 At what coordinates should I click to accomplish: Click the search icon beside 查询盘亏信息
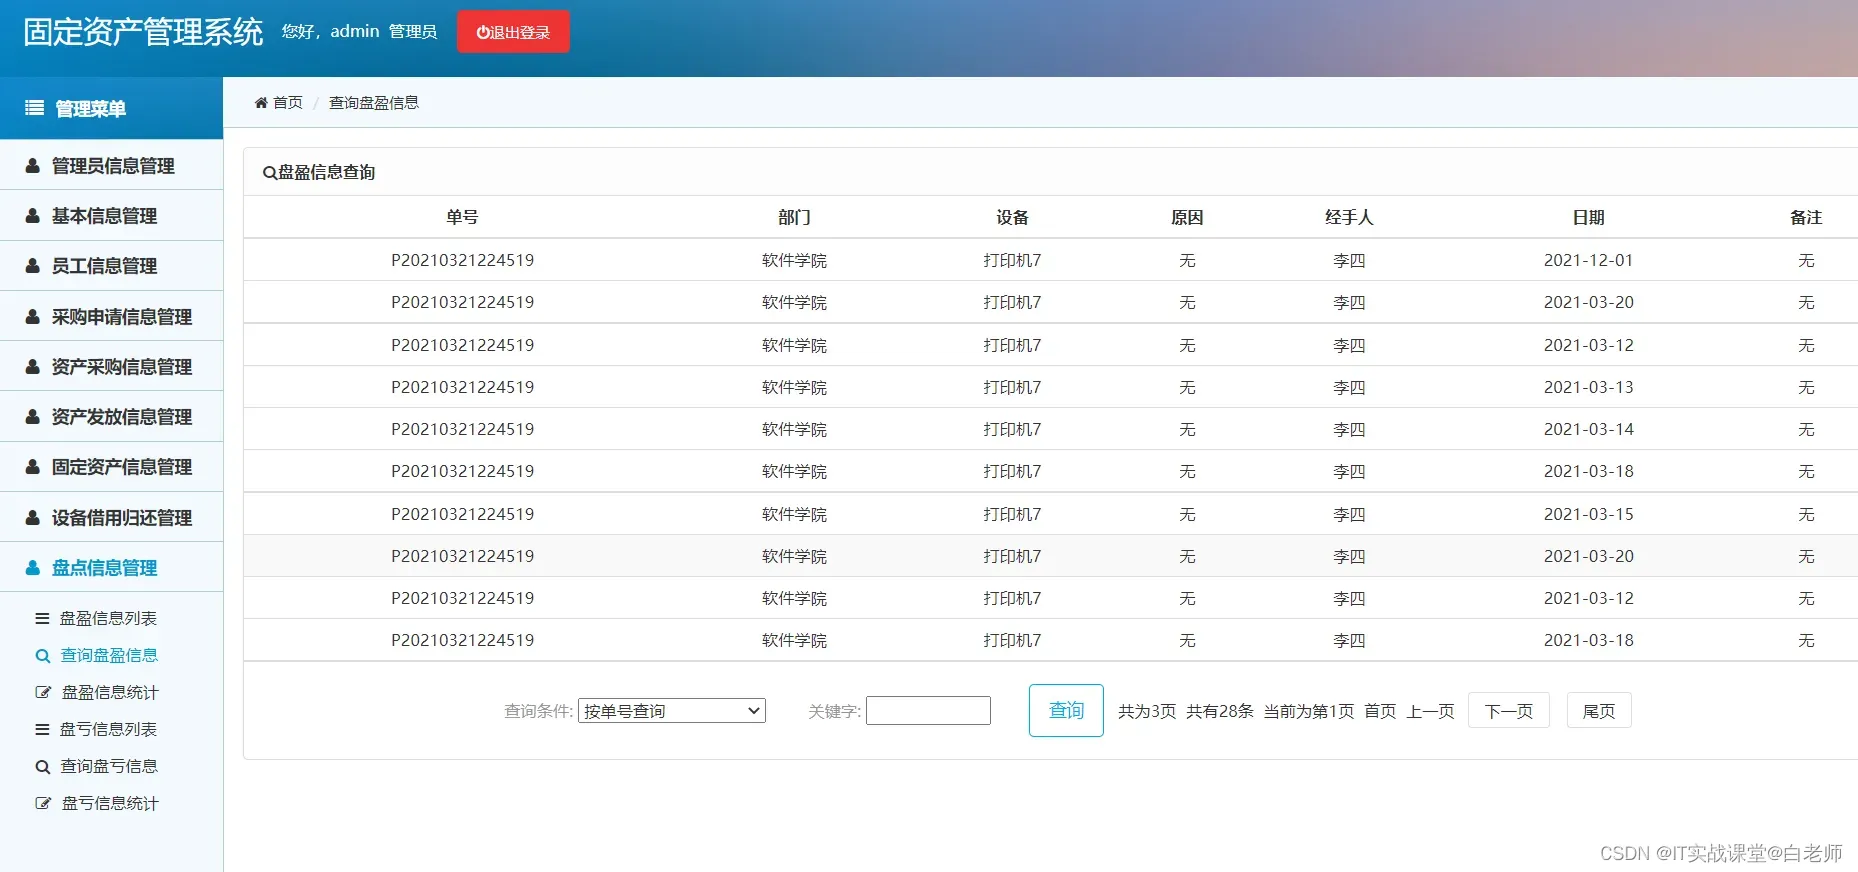coord(43,767)
